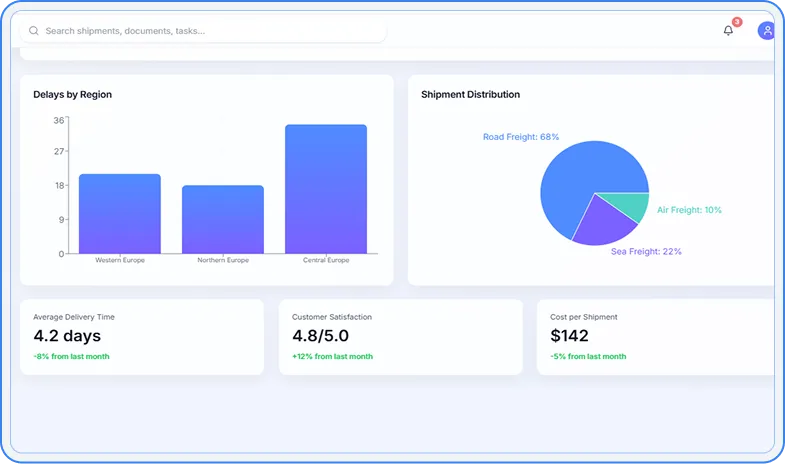Open the Average Delivery Time card
This screenshot has width=785, height=464.
point(142,337)
